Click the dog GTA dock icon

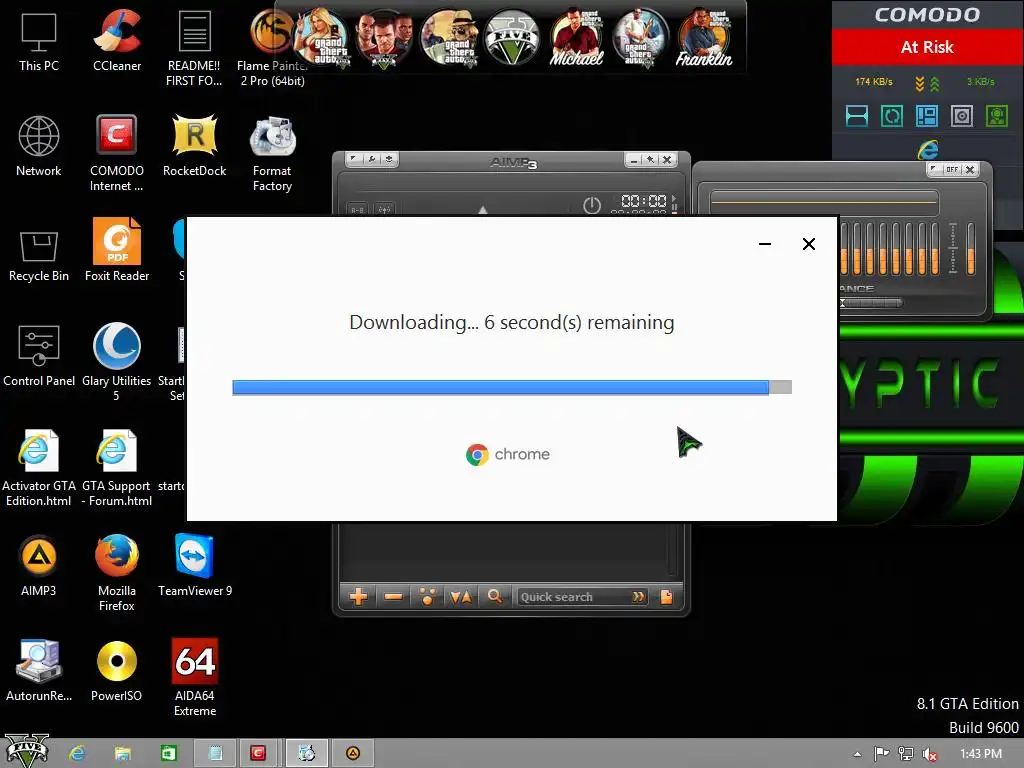(x=448, y=38)
